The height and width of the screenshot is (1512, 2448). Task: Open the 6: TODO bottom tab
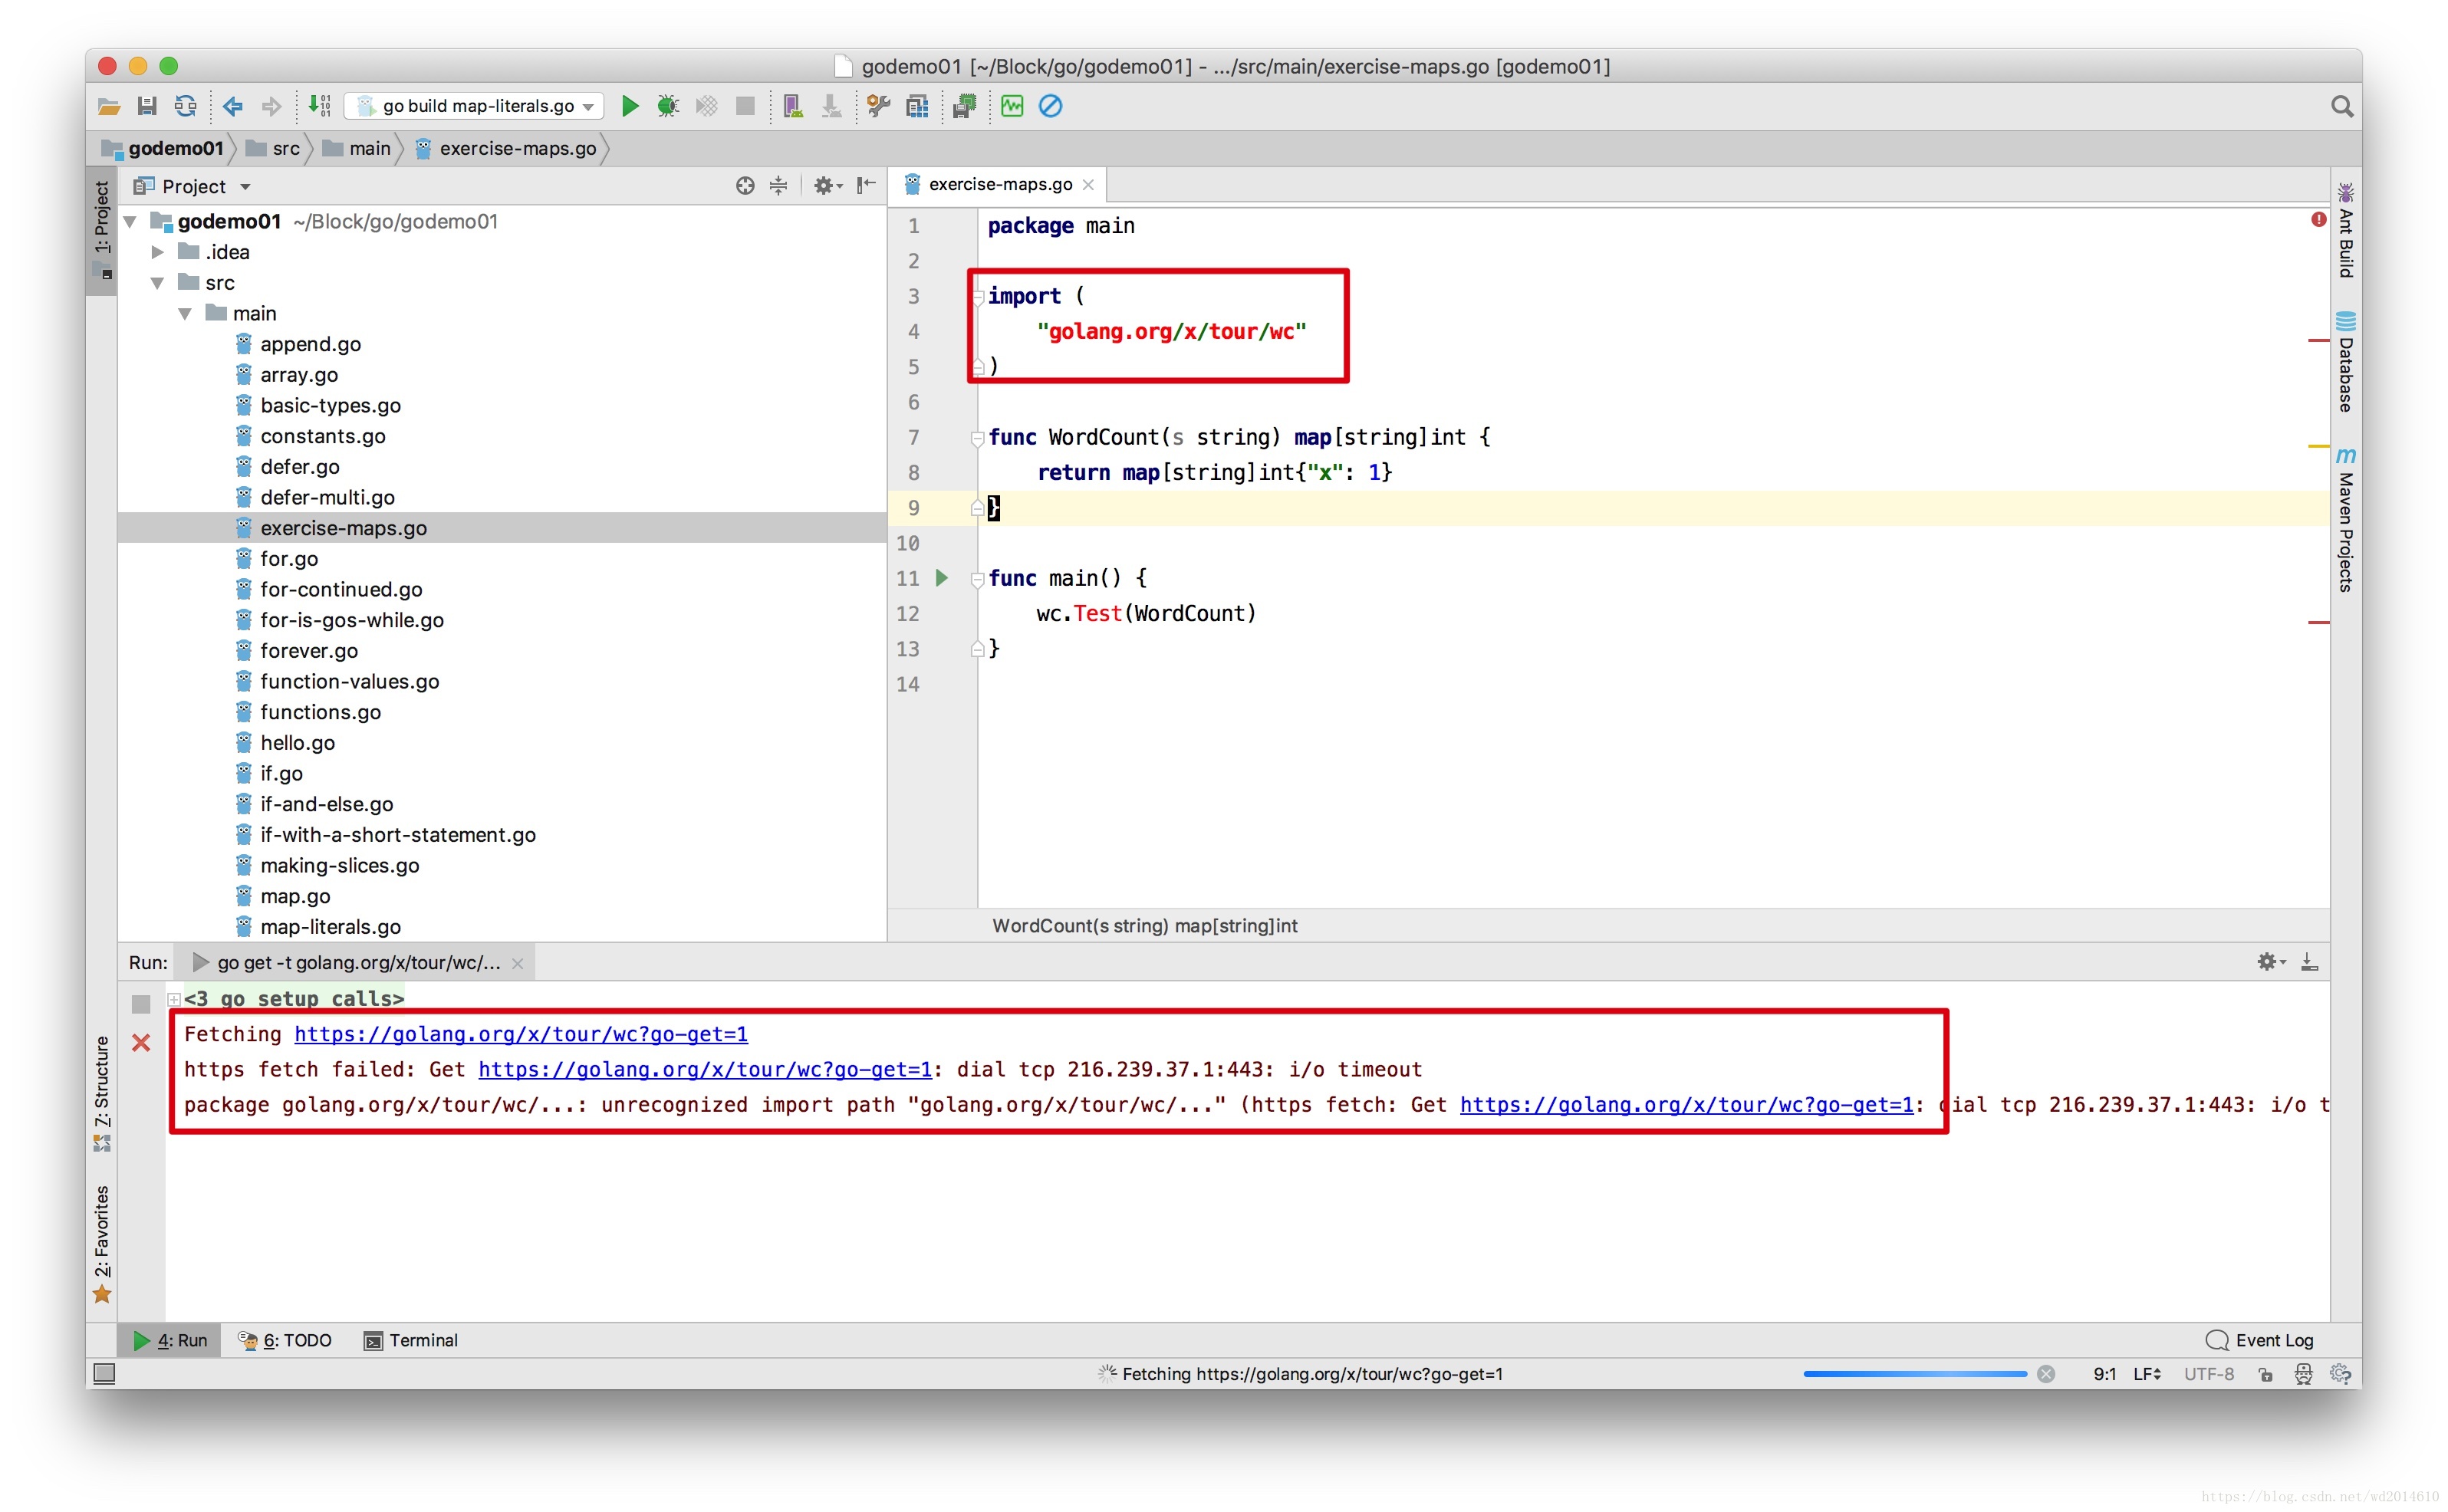pyautogui.click(x=285, y=1340)
